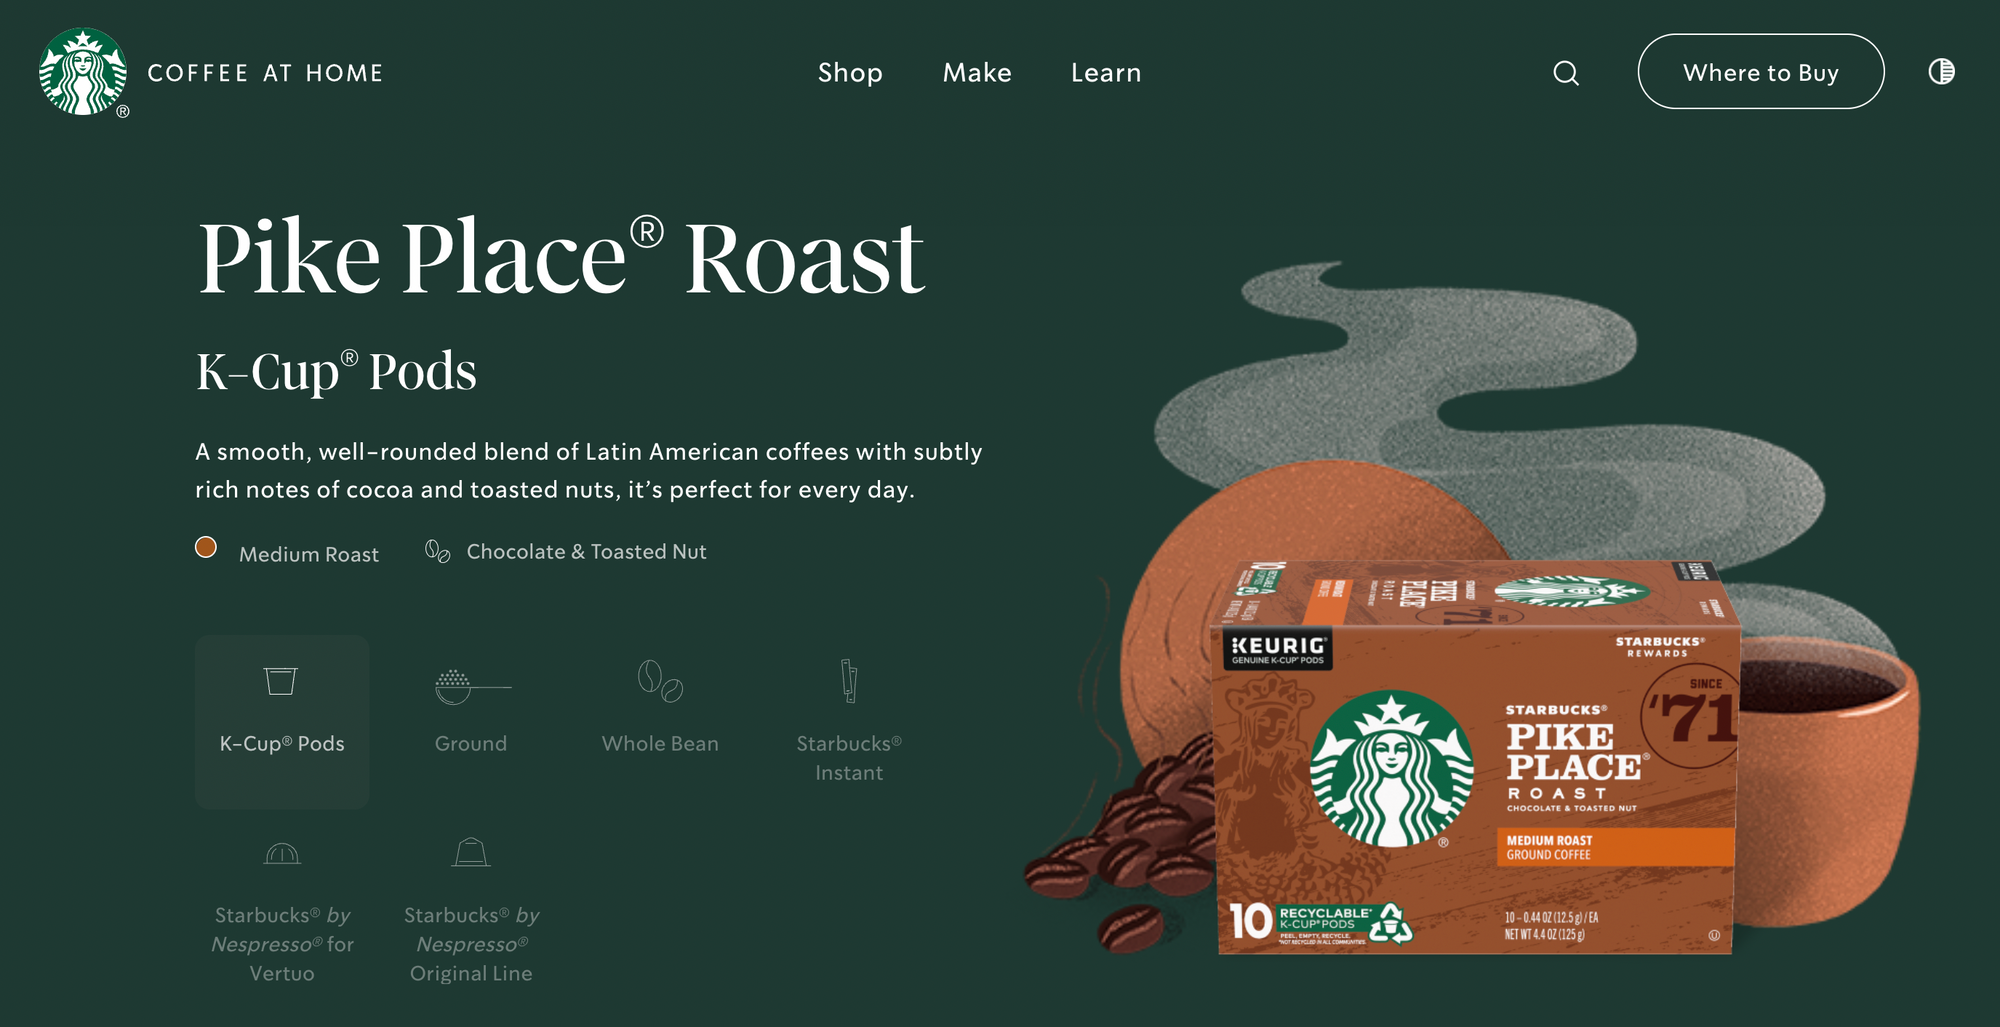Select the Nespresso Original Line capsule icon
The height and width of the screenshot is (1027, 2000).
pyautogui.click(x=471, y=852)
